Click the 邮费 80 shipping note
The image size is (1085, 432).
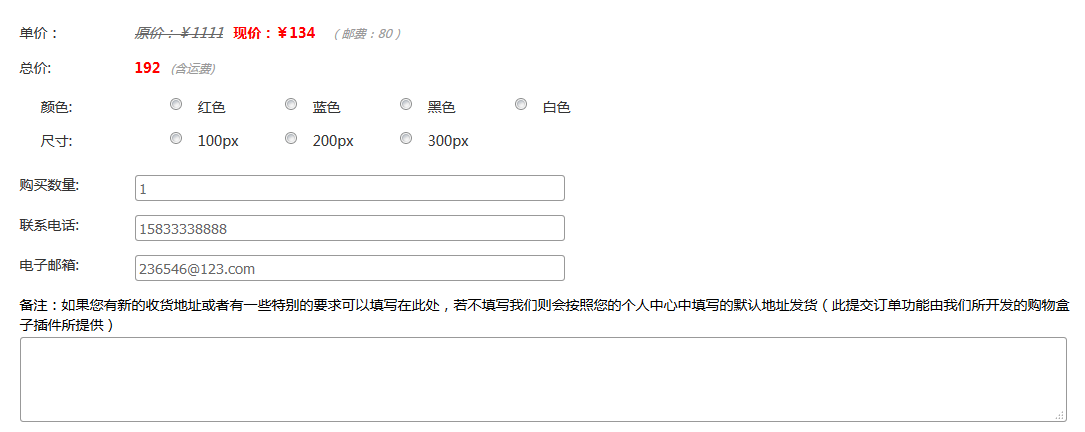(x=367, y=34)
